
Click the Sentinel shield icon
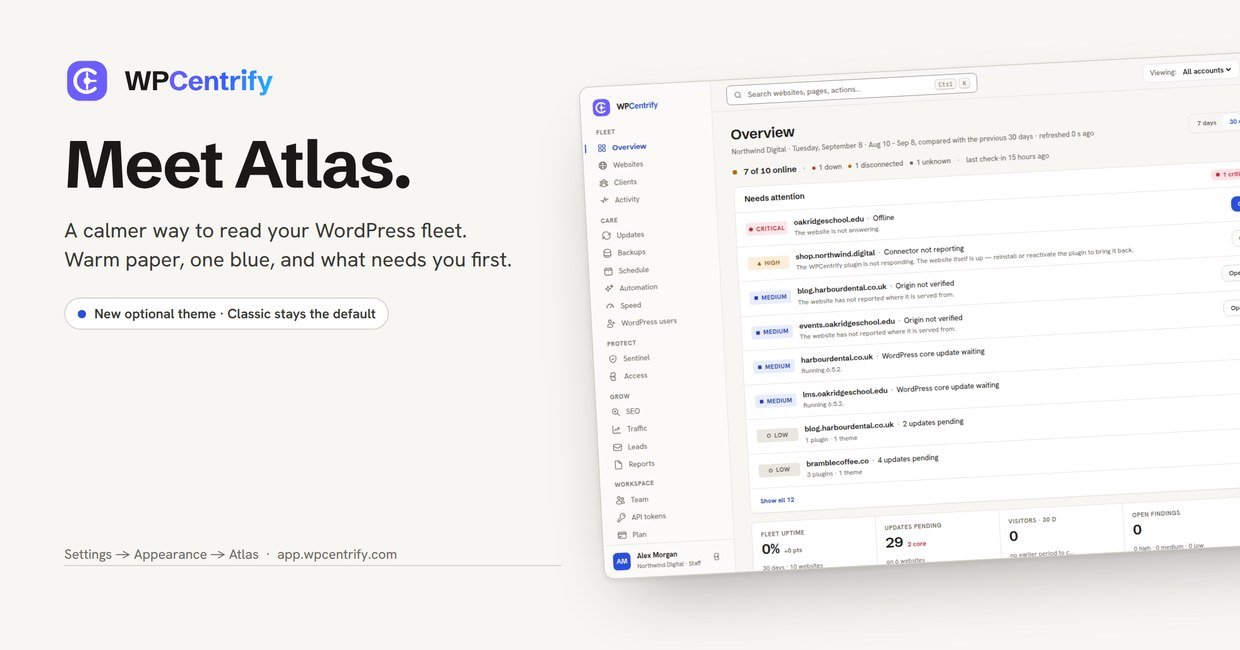click(613, 358)
